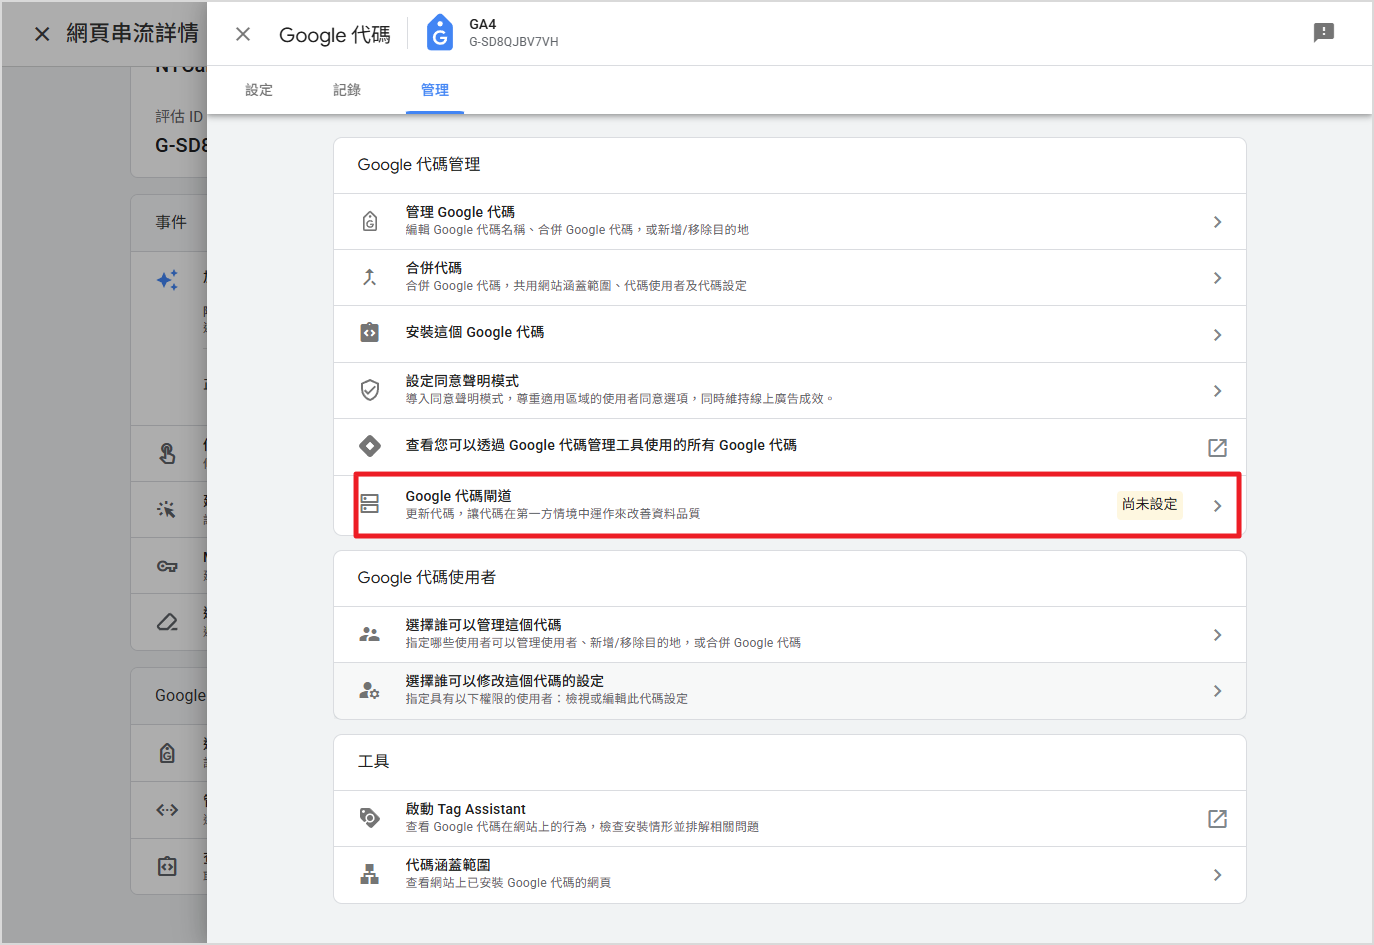Expand the 設定同意聲明模式 chevron
The image size is (1374, 945).
1217,391
